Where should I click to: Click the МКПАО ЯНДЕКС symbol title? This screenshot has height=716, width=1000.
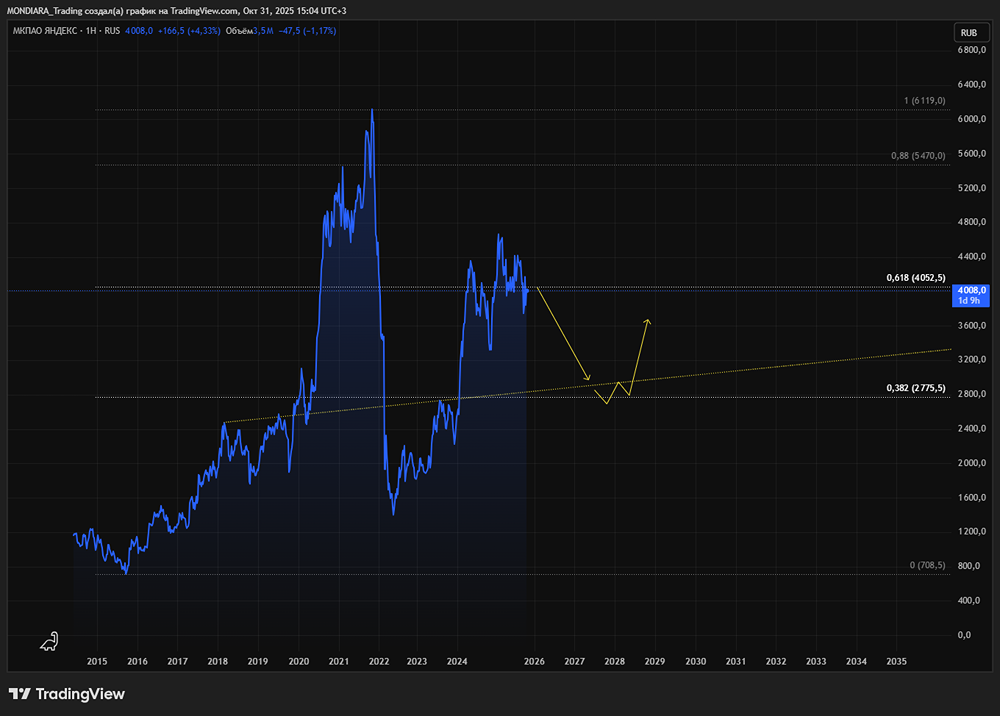45,31
